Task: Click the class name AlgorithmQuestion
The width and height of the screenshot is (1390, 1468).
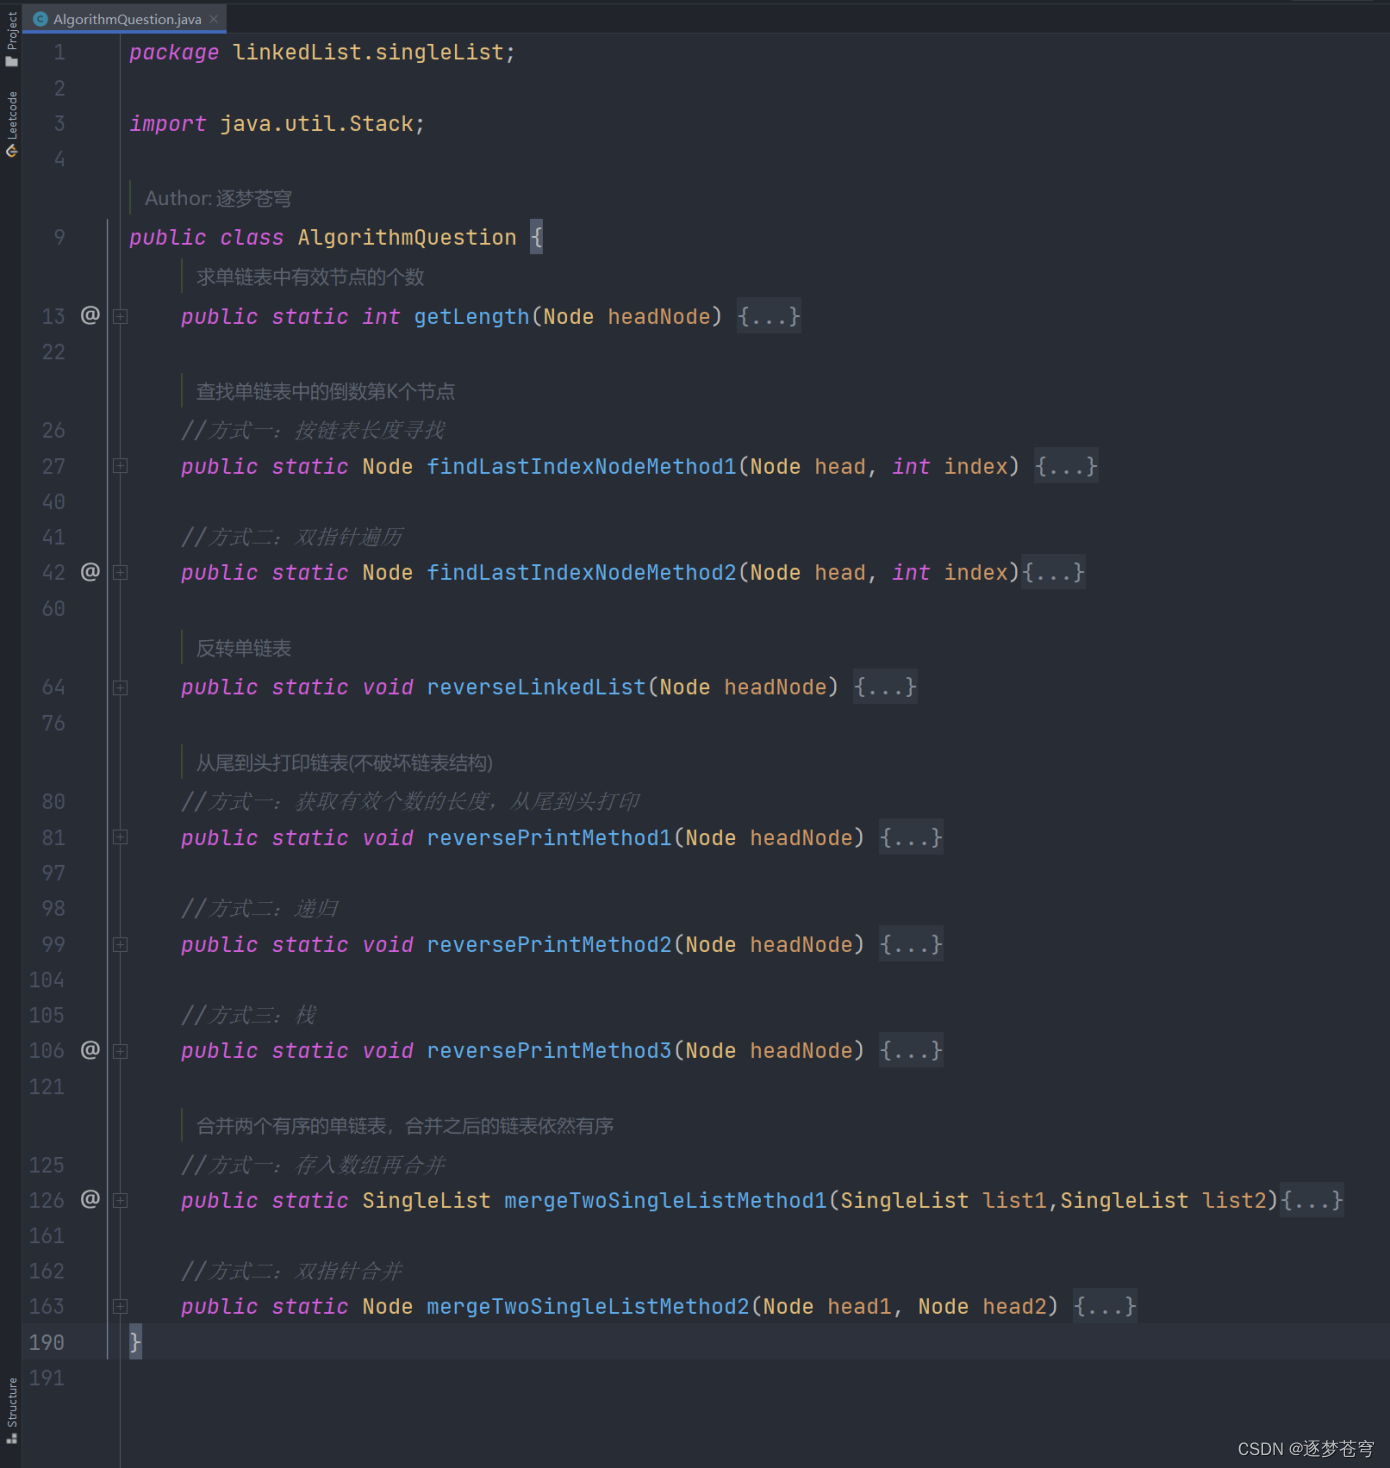Action: [x=407, y=237]
